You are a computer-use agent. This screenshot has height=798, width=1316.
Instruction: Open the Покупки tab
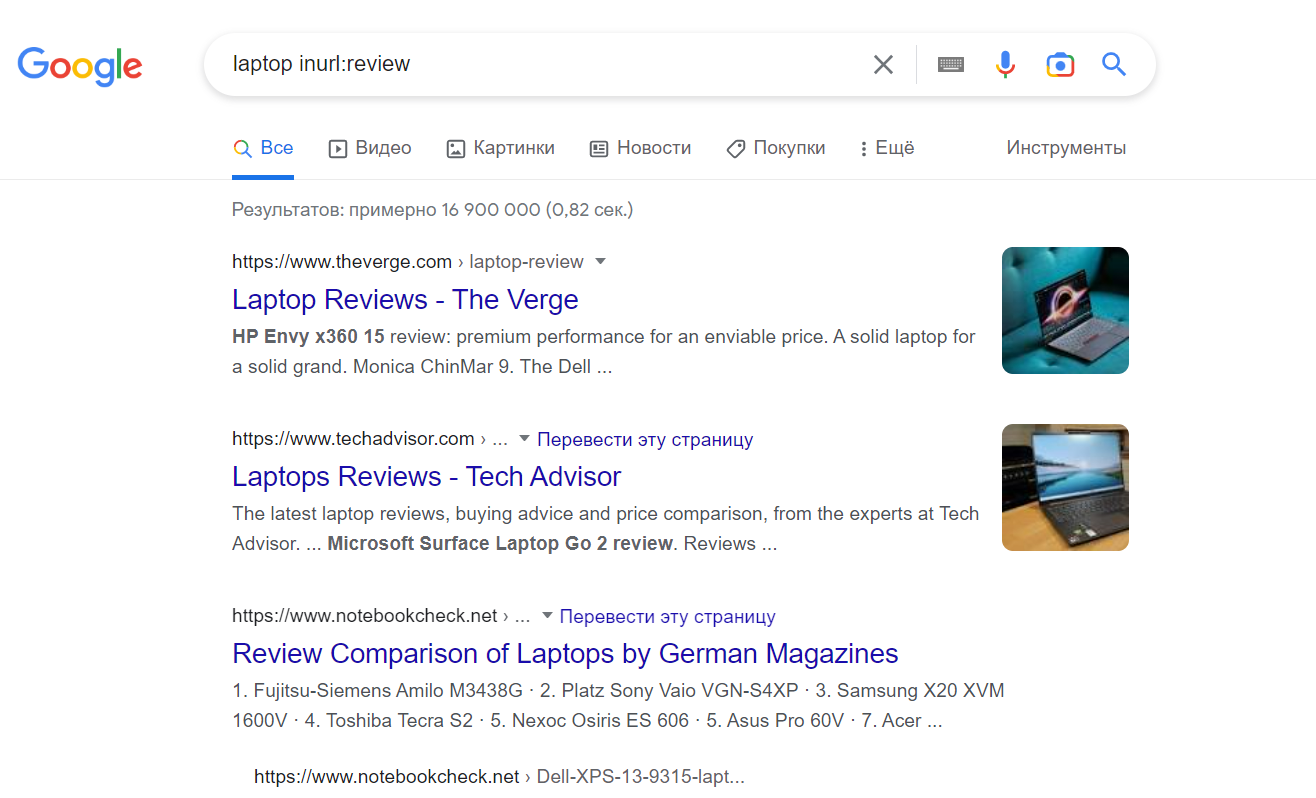(x=776, y=148)
